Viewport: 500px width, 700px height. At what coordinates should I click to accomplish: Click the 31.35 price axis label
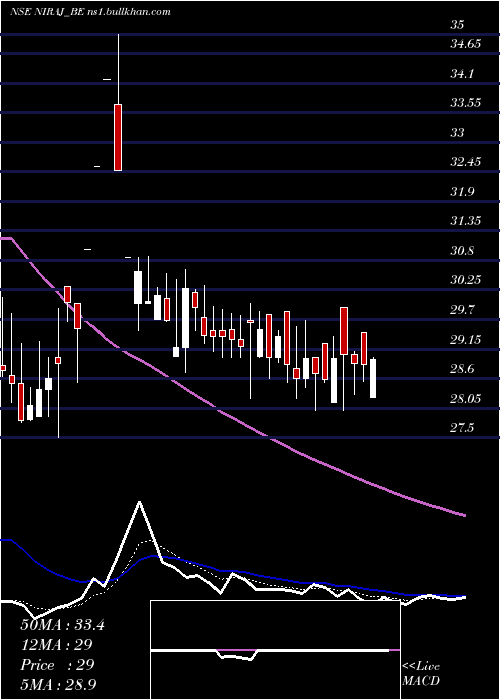(x=466, y=221)
